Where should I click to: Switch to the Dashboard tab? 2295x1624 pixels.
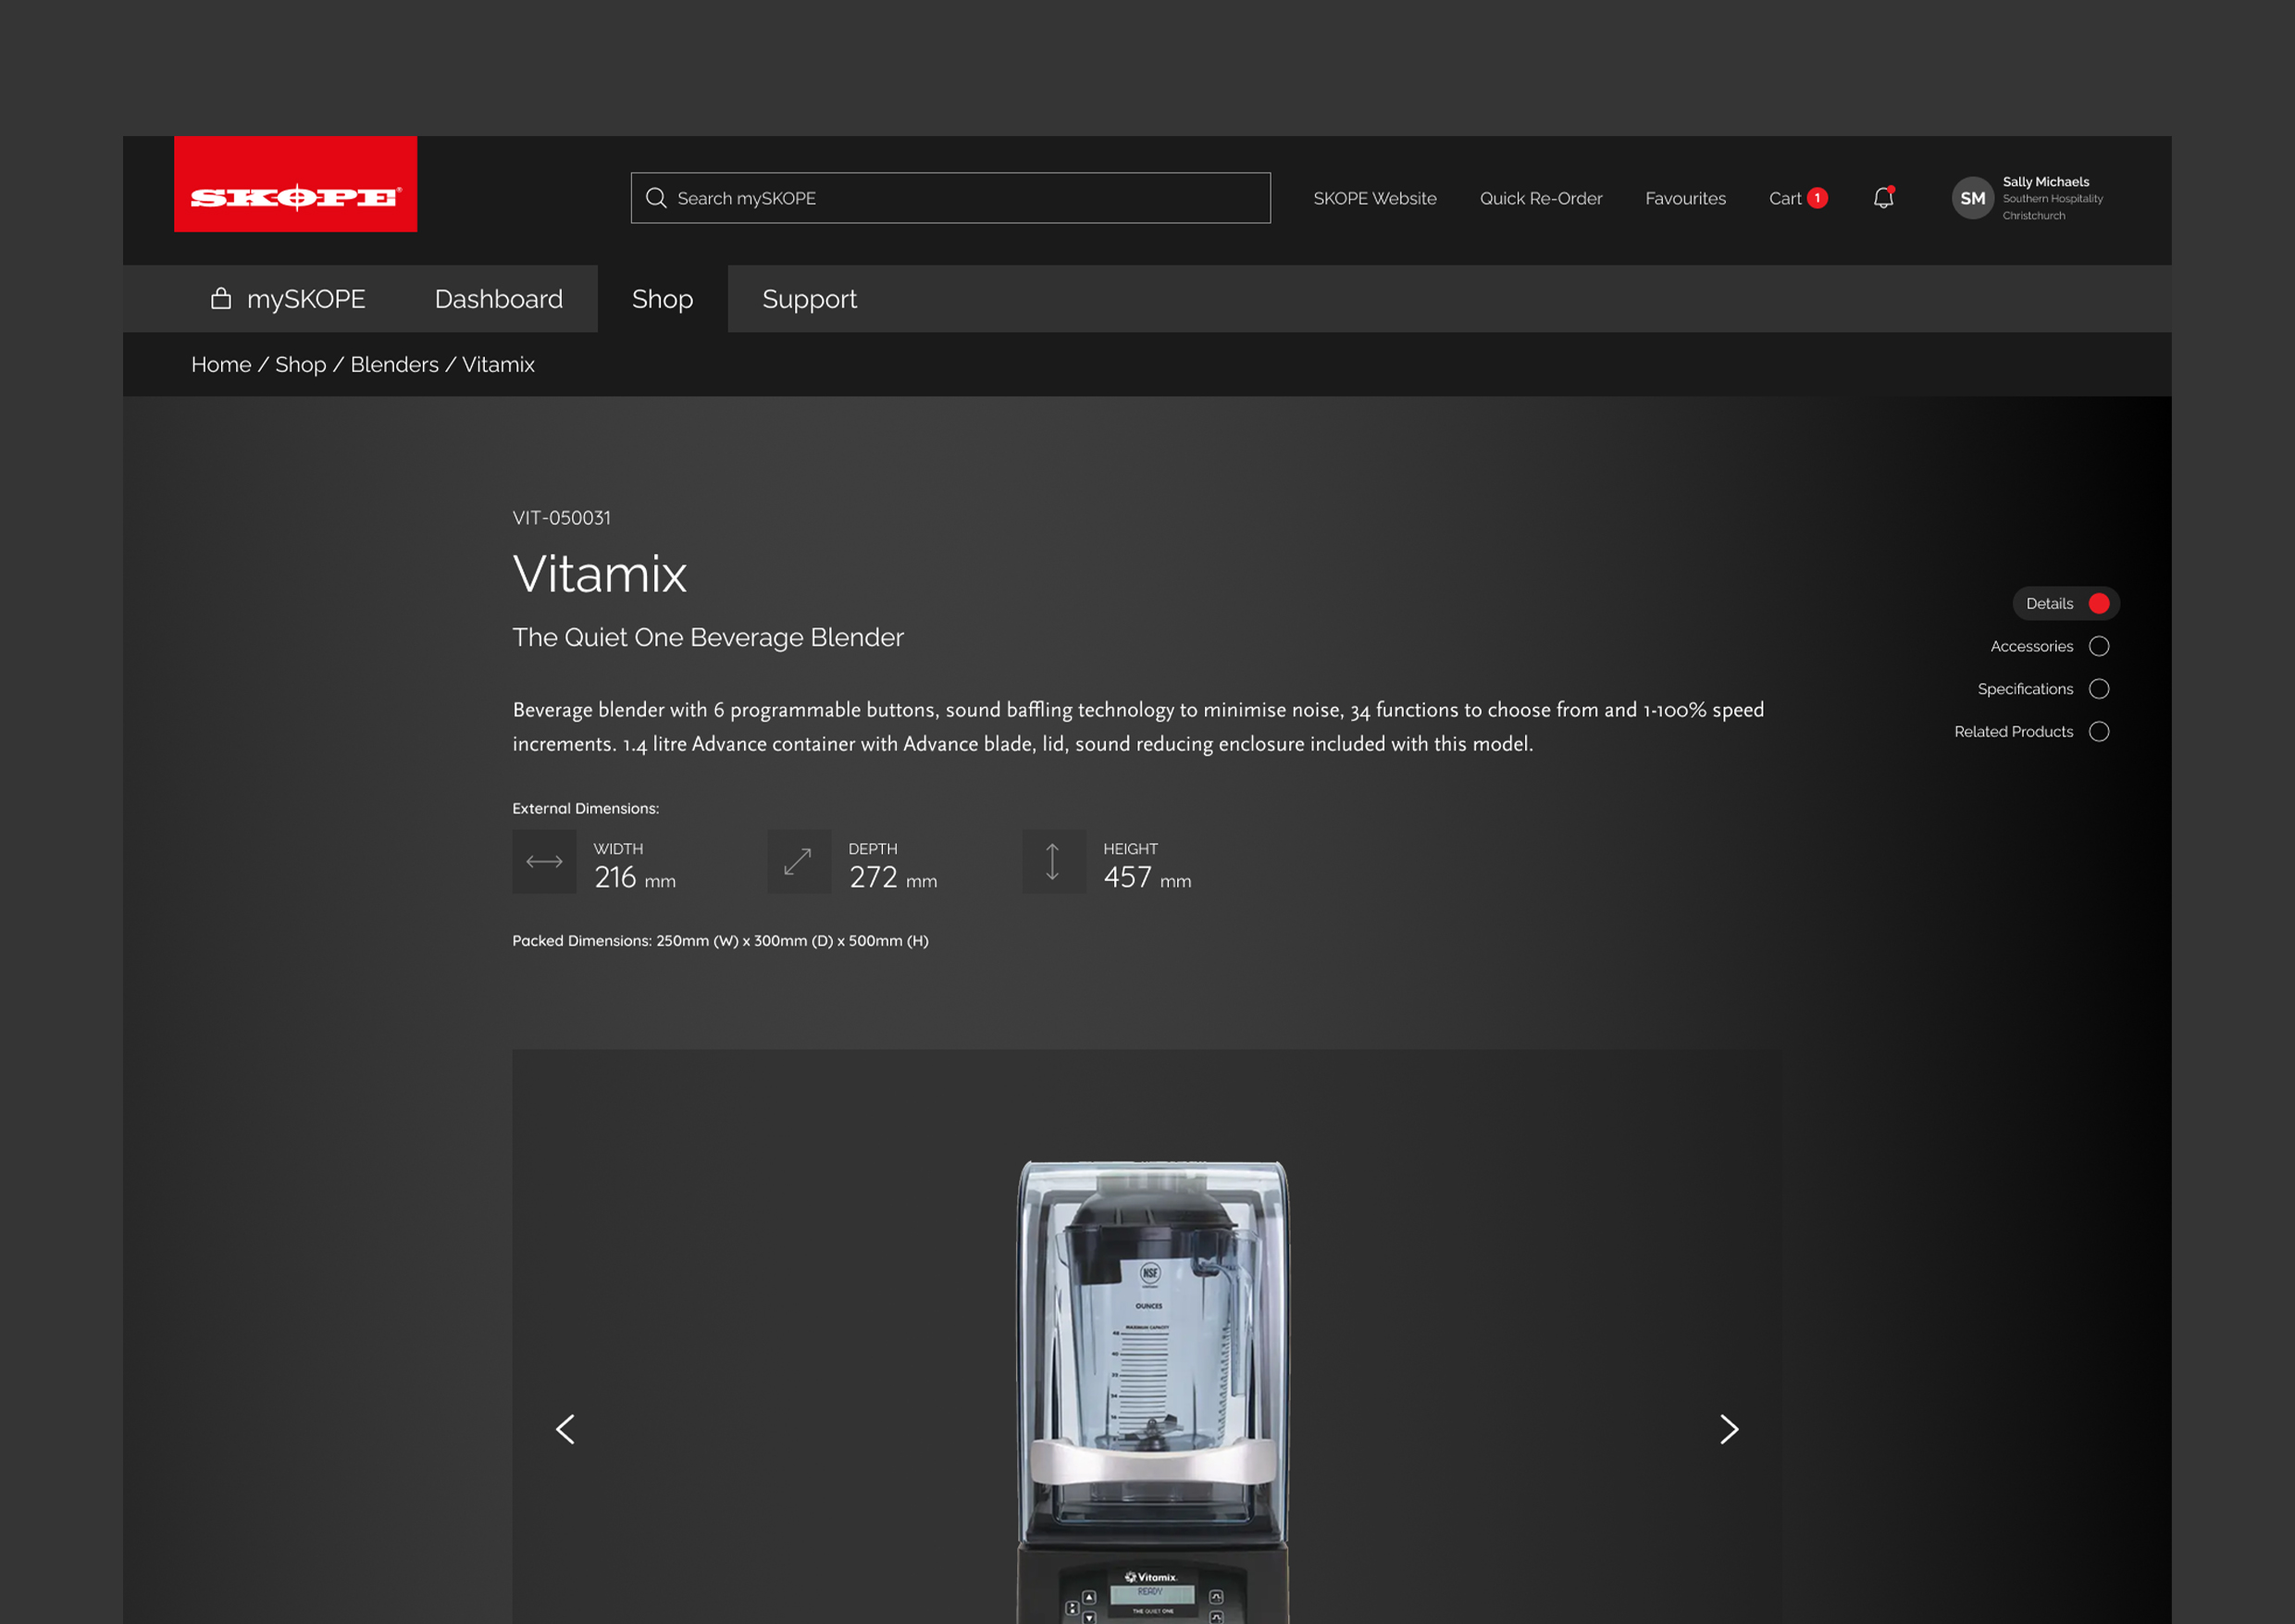tap(498, 299)
